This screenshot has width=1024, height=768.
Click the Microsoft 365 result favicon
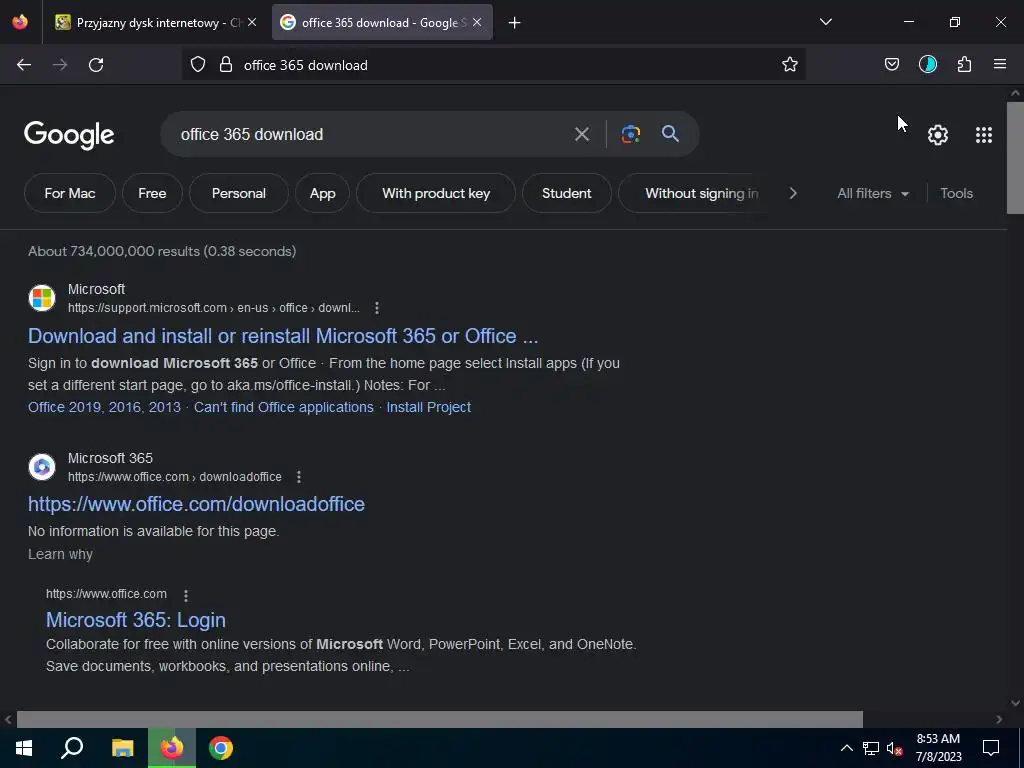[x=42, y=467]
